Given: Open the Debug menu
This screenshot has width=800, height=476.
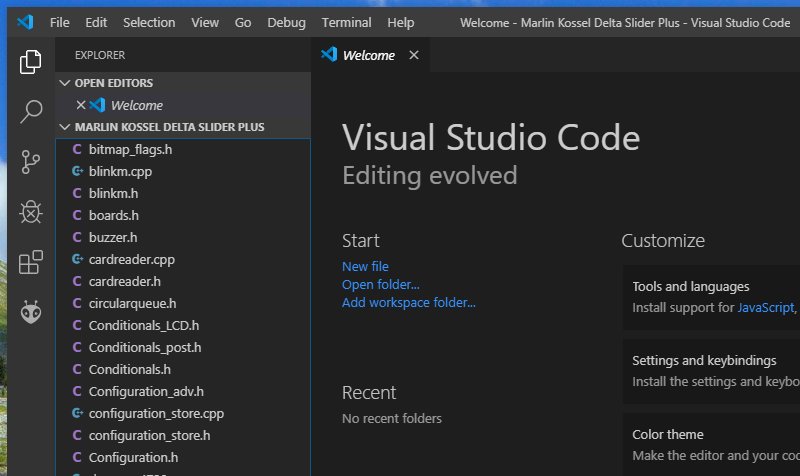Looking at the screenshot, I should coord(286,22).
